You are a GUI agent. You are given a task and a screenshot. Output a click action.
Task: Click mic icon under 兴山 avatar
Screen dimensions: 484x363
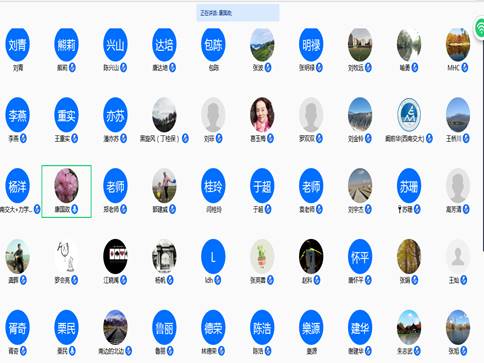point(124,68)
